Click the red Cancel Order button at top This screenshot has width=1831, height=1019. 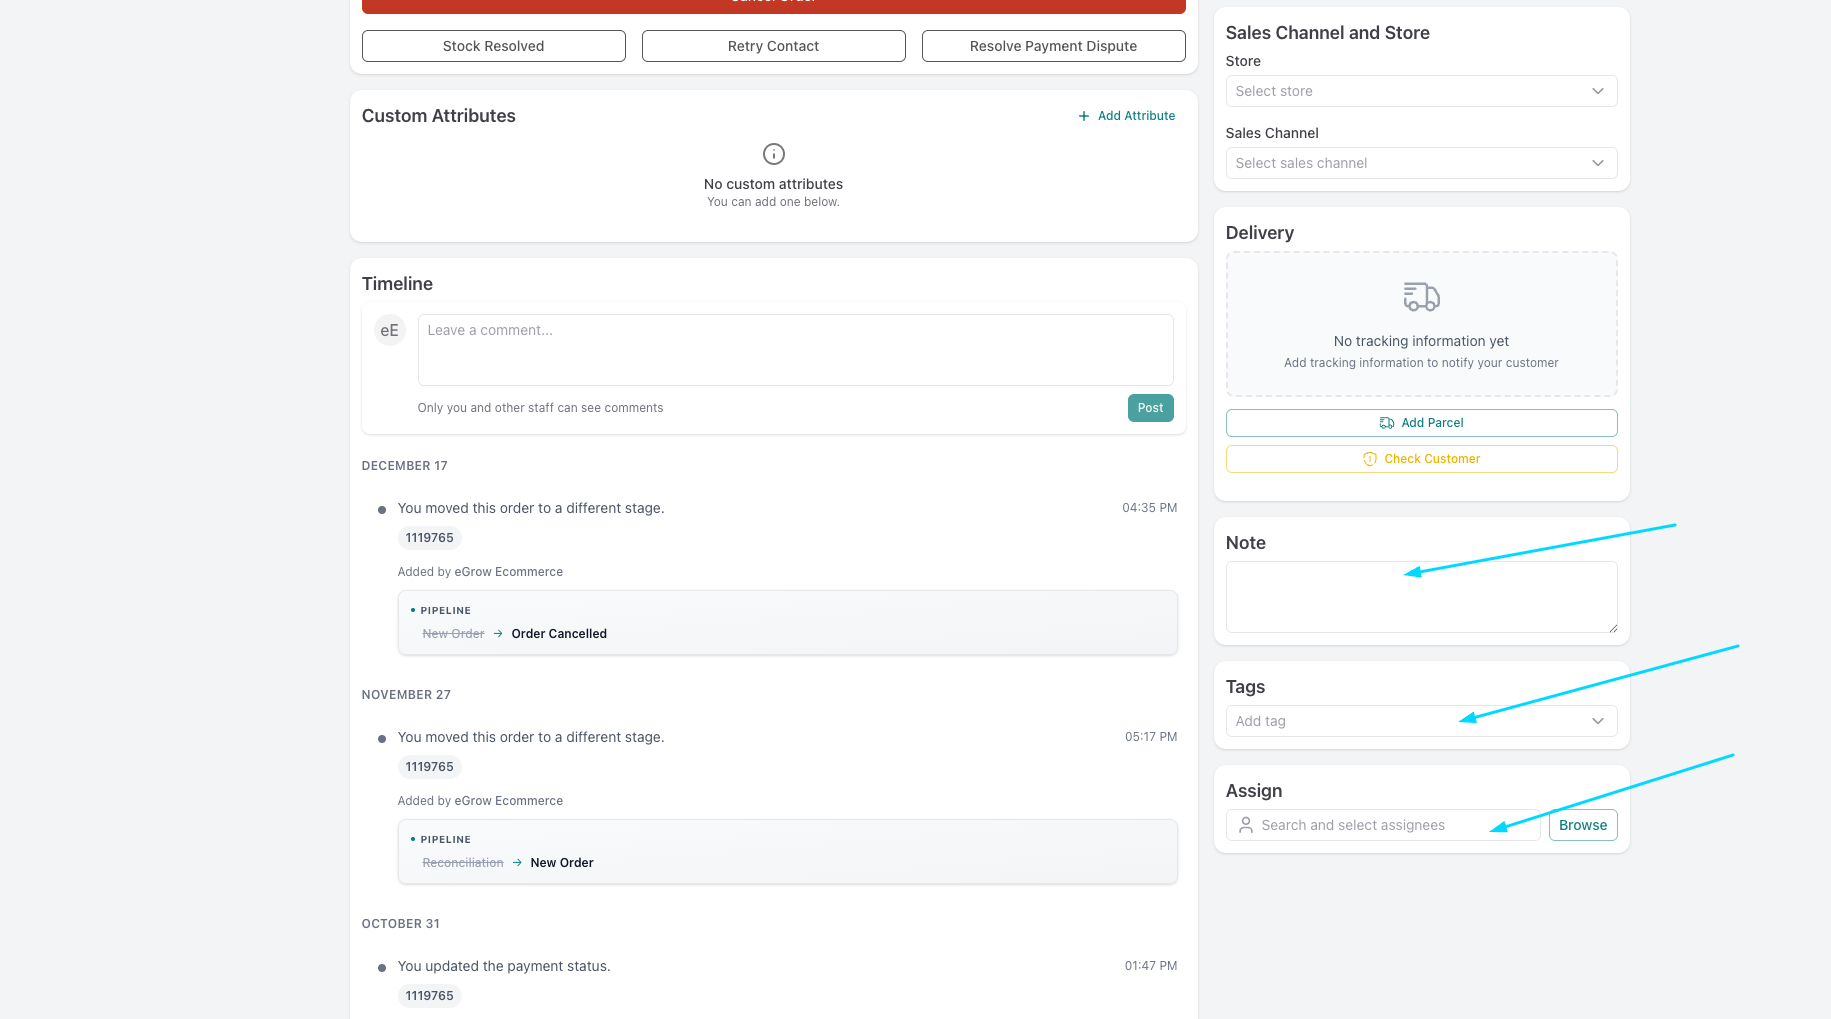coord(773,6)
